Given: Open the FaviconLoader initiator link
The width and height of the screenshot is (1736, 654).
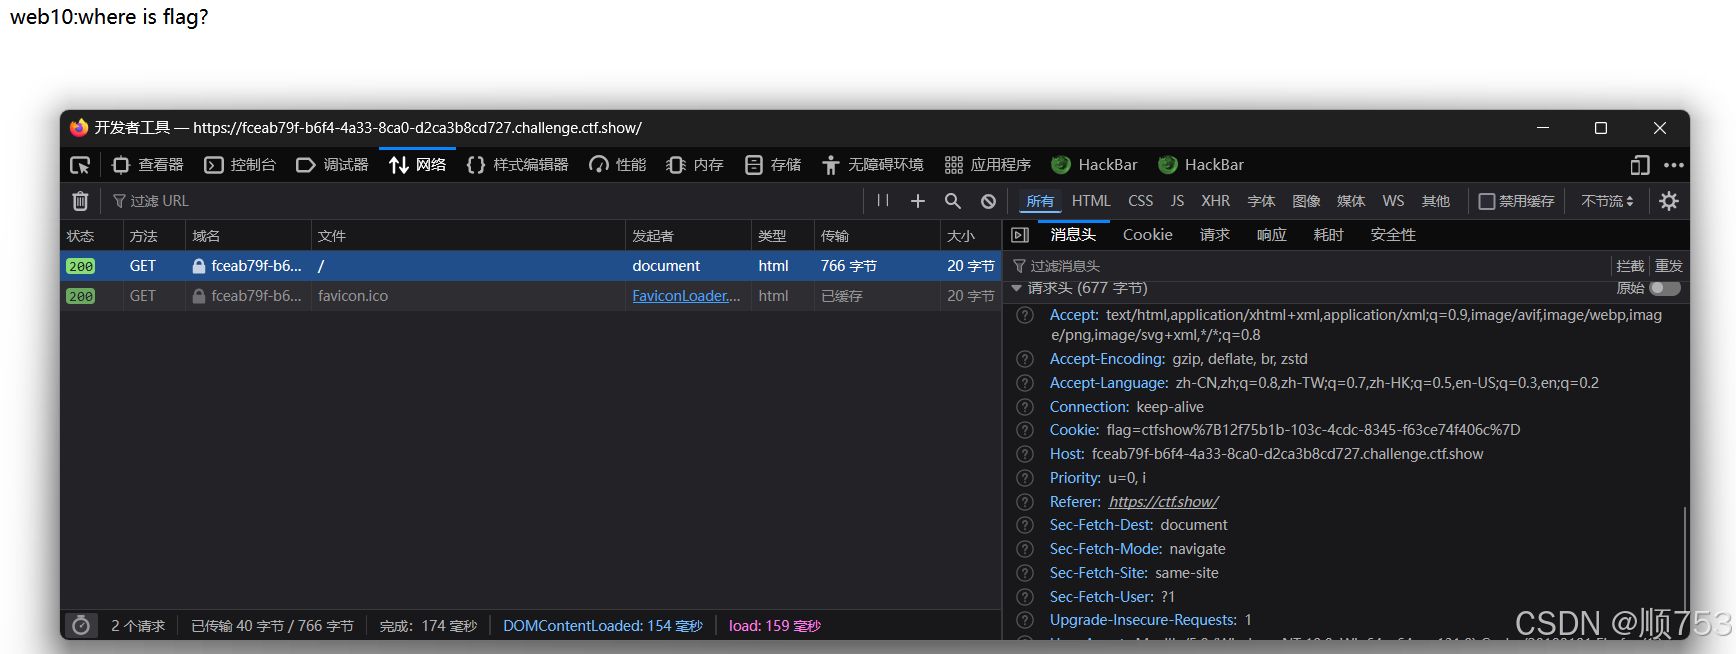Looking at the screenshot, I should pos(686,296).
